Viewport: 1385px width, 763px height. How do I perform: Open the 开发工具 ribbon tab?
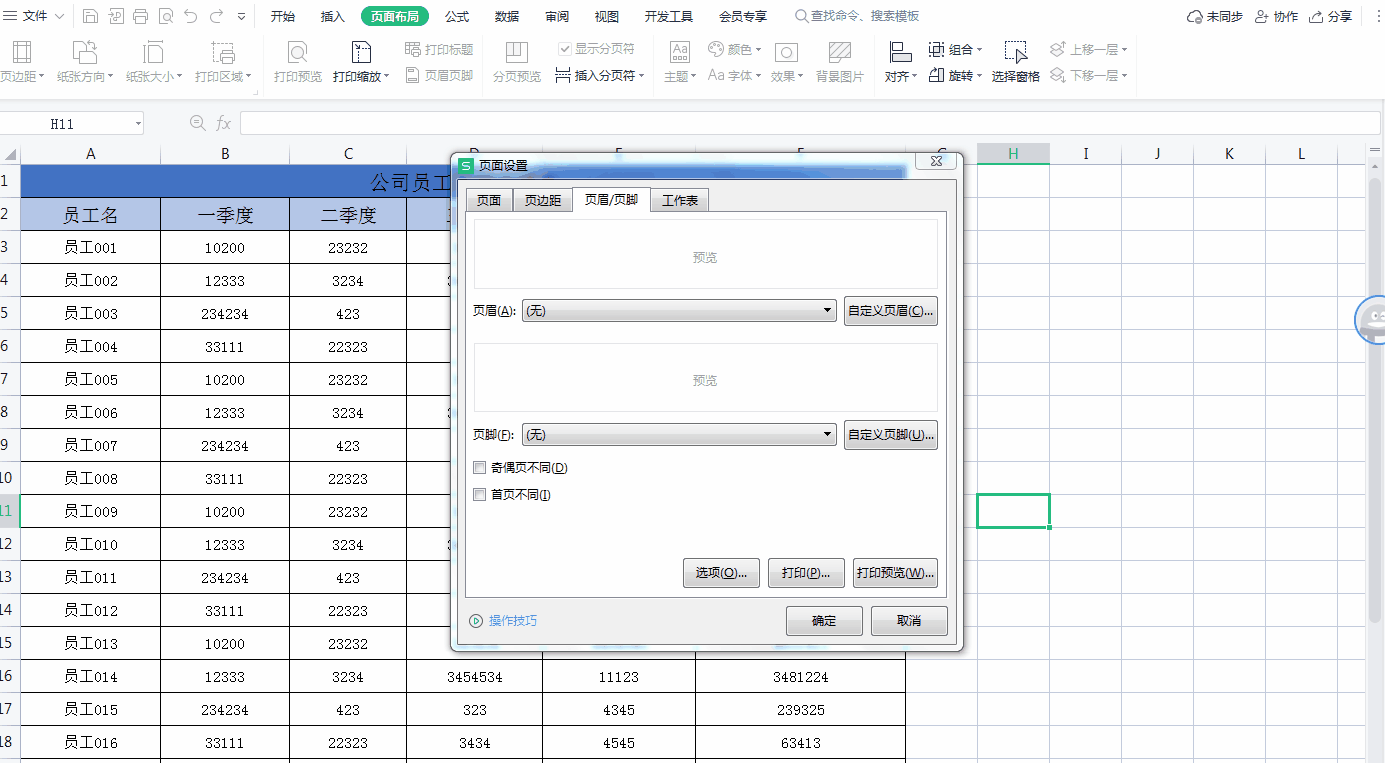point(669,16)
